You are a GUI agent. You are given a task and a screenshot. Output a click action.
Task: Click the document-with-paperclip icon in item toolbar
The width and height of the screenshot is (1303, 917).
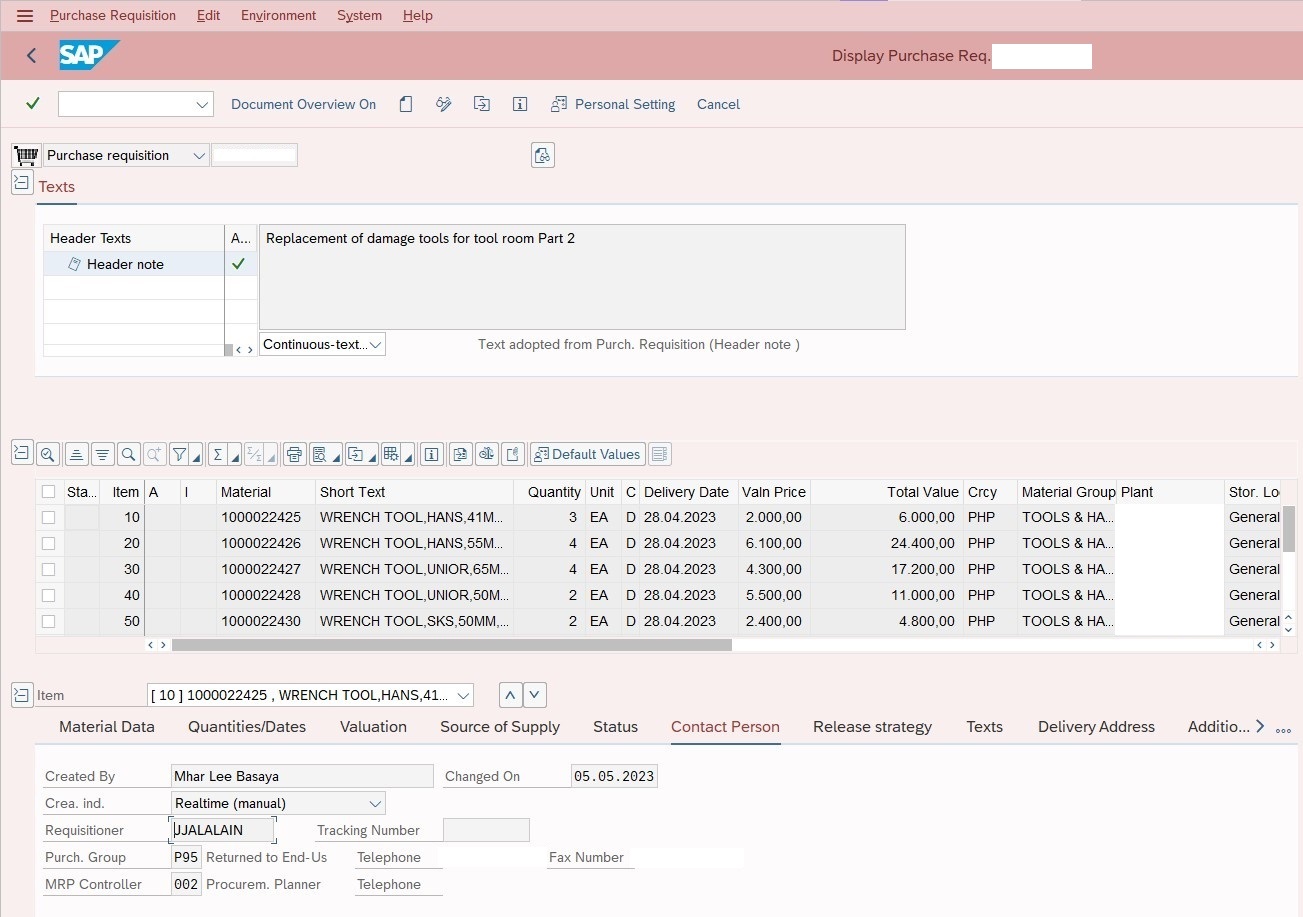click(x=512, y=454)
